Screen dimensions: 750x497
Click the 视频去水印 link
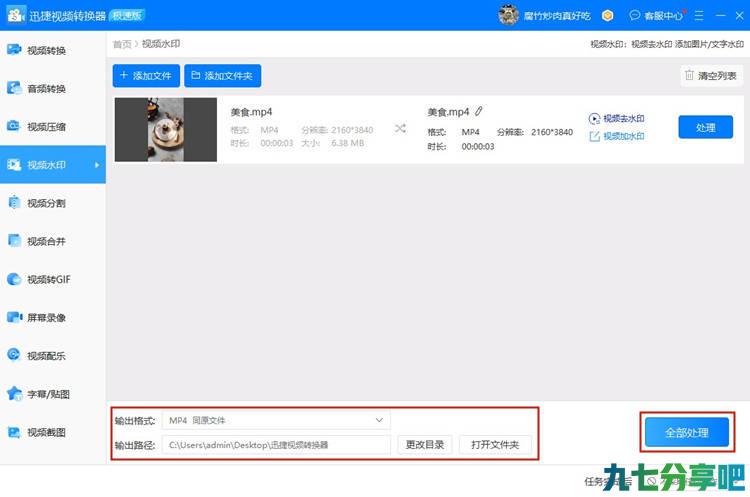[617, 118]
